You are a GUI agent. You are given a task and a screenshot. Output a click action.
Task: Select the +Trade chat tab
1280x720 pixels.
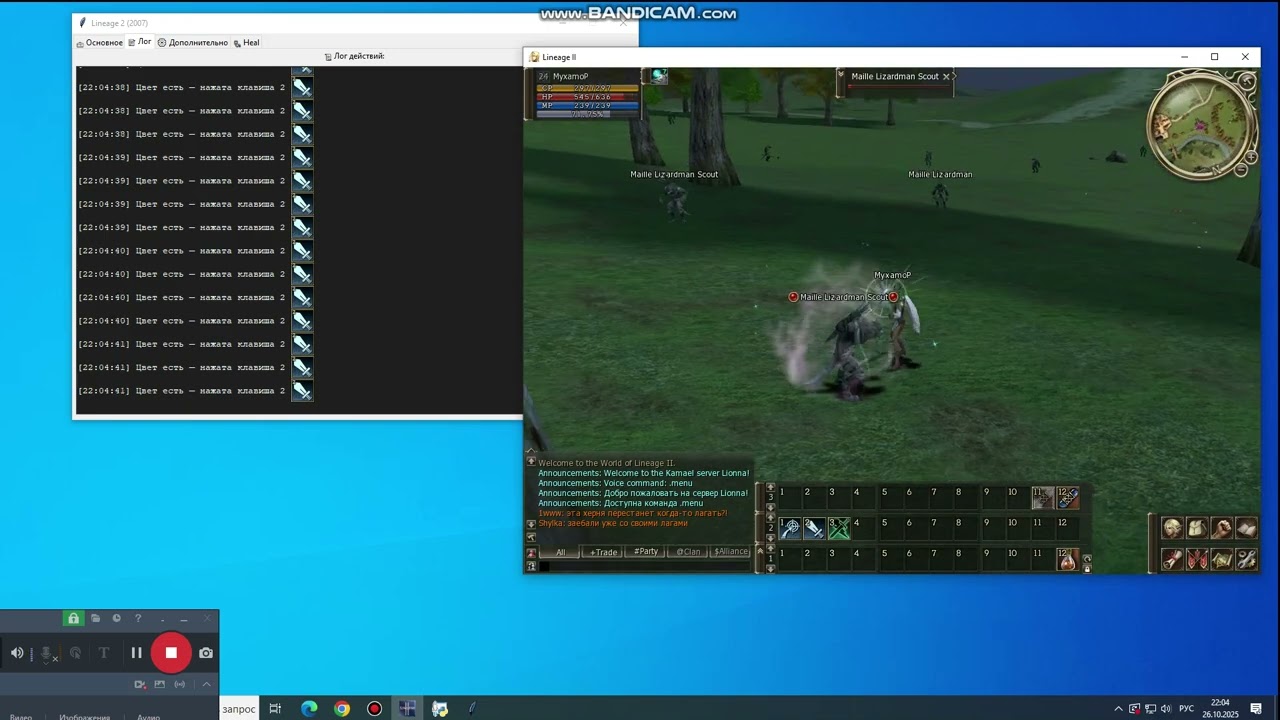coord(603,552)
